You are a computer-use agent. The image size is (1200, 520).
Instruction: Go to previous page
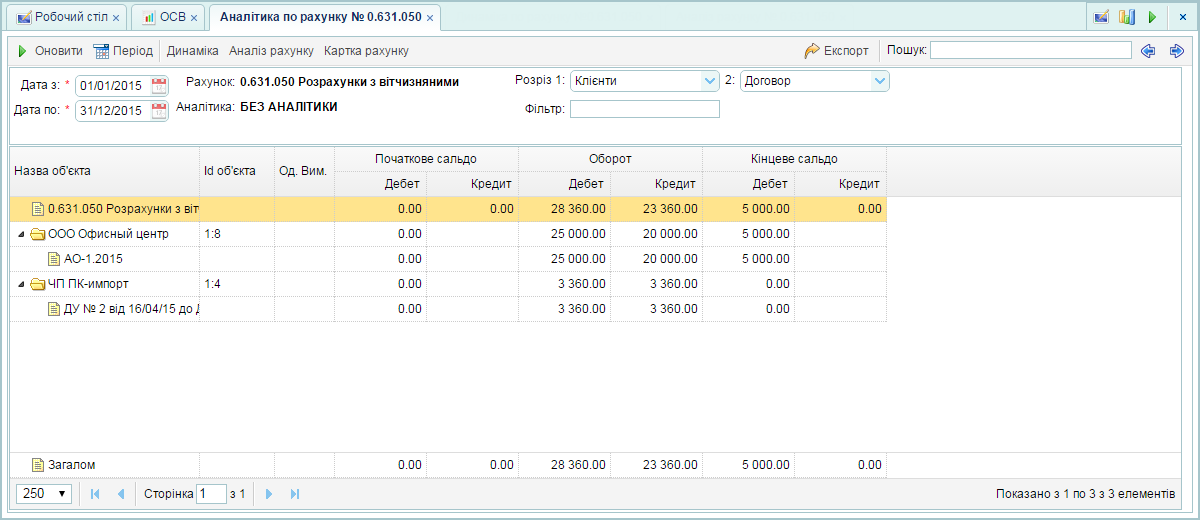click(121, 494)
